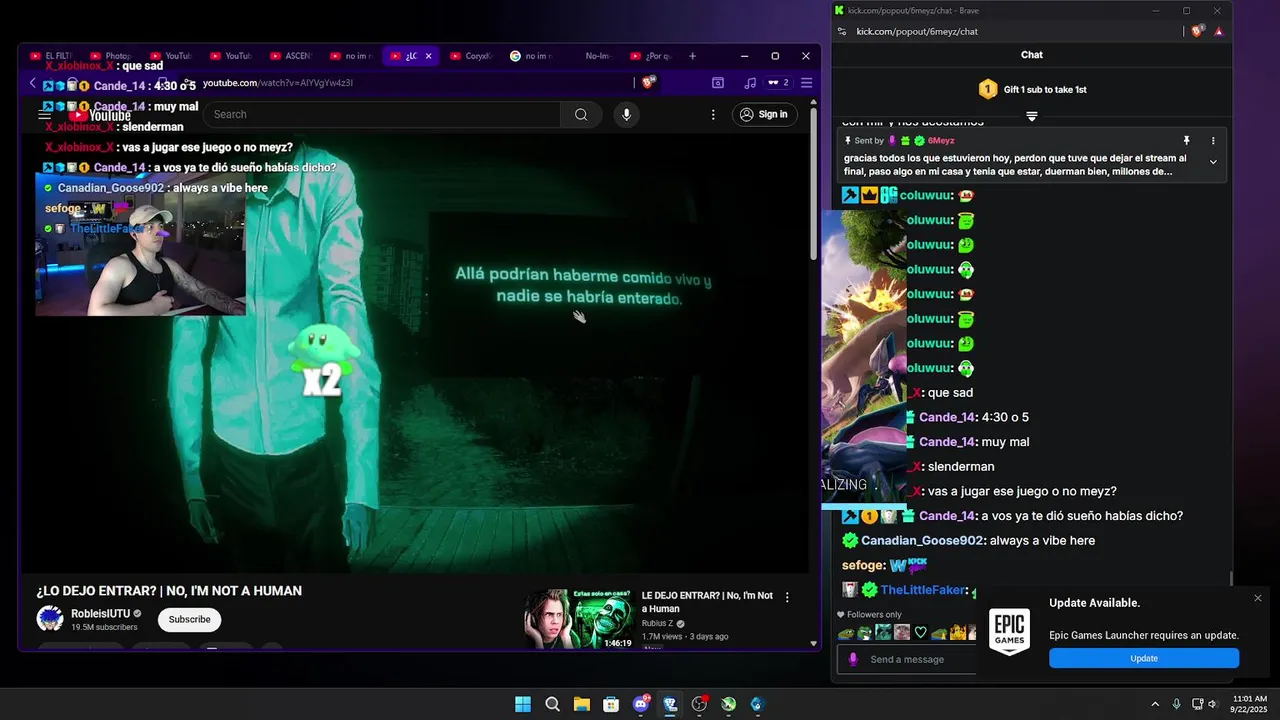Expand the pinned 6Meyz message chevron
Image resolution: width=1280 pixels, height=720 pixels.
tap(1213, 162)
